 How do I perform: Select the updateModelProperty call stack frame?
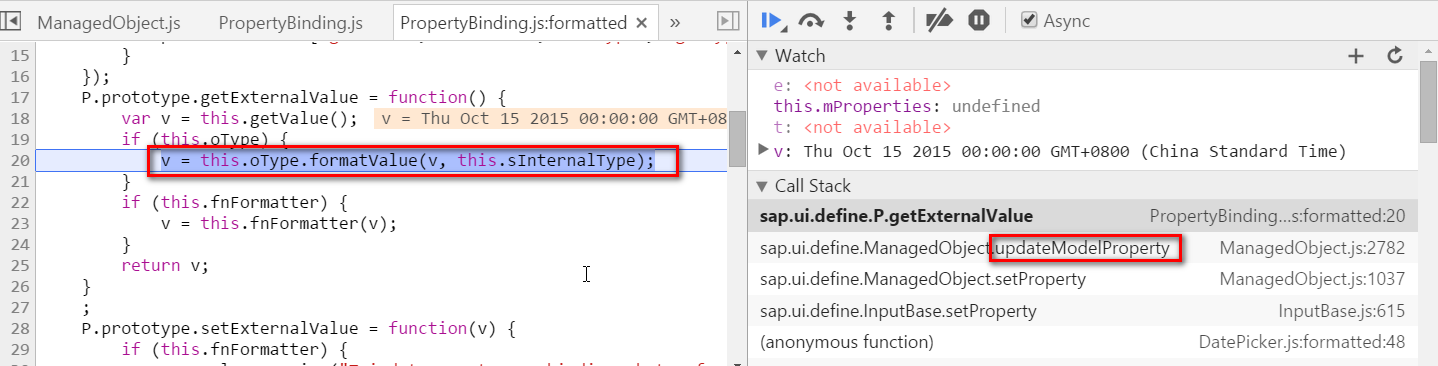(x=1082, y=248)
